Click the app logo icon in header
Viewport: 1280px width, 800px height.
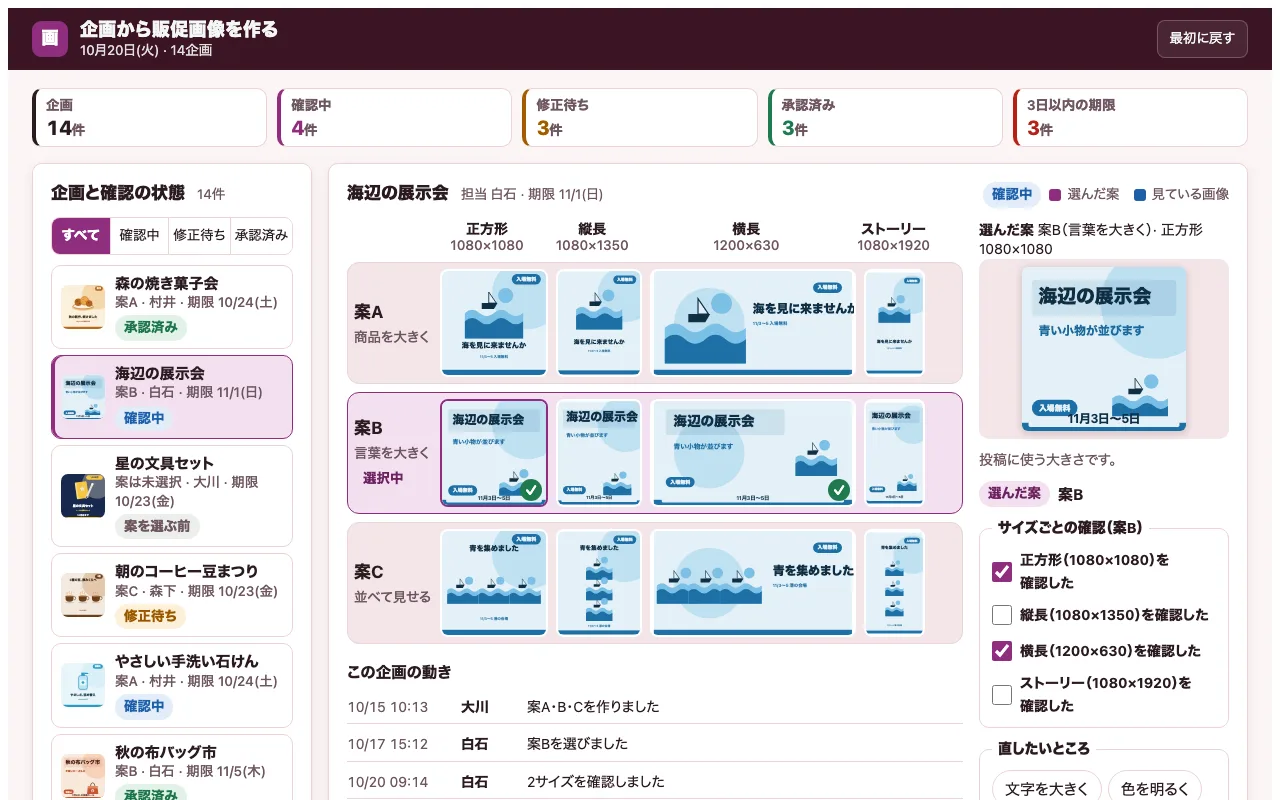(50, 39)
